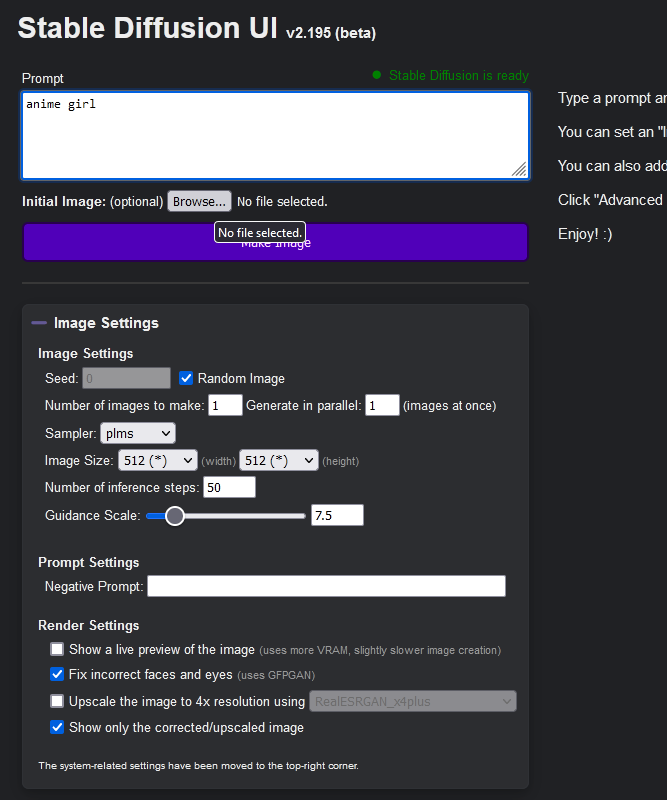Click the 'No file selected.' text beside Browse
The image size is (667, 800).
pos(282,202)
